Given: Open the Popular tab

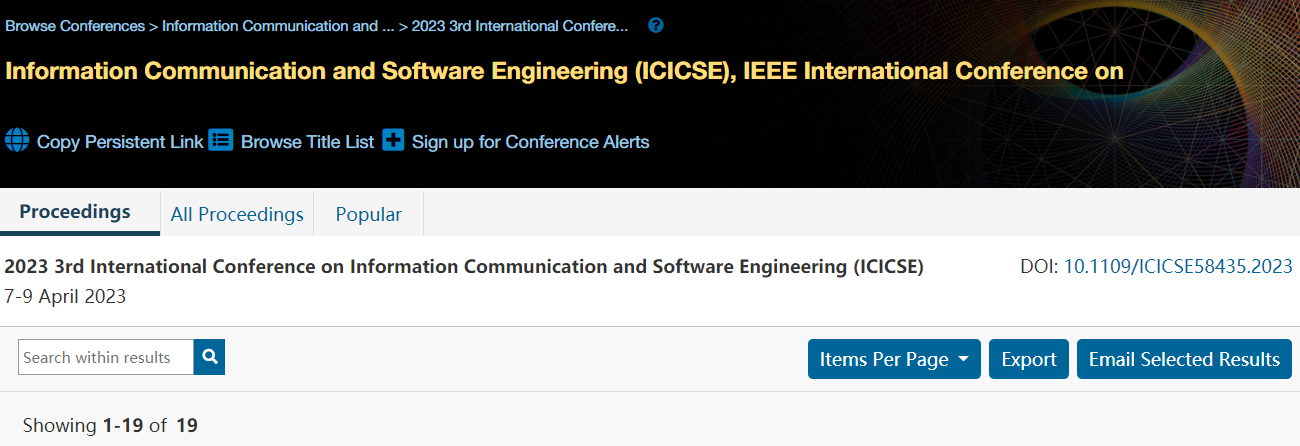Looking at the screenshot, I should [x=369, y=214].
